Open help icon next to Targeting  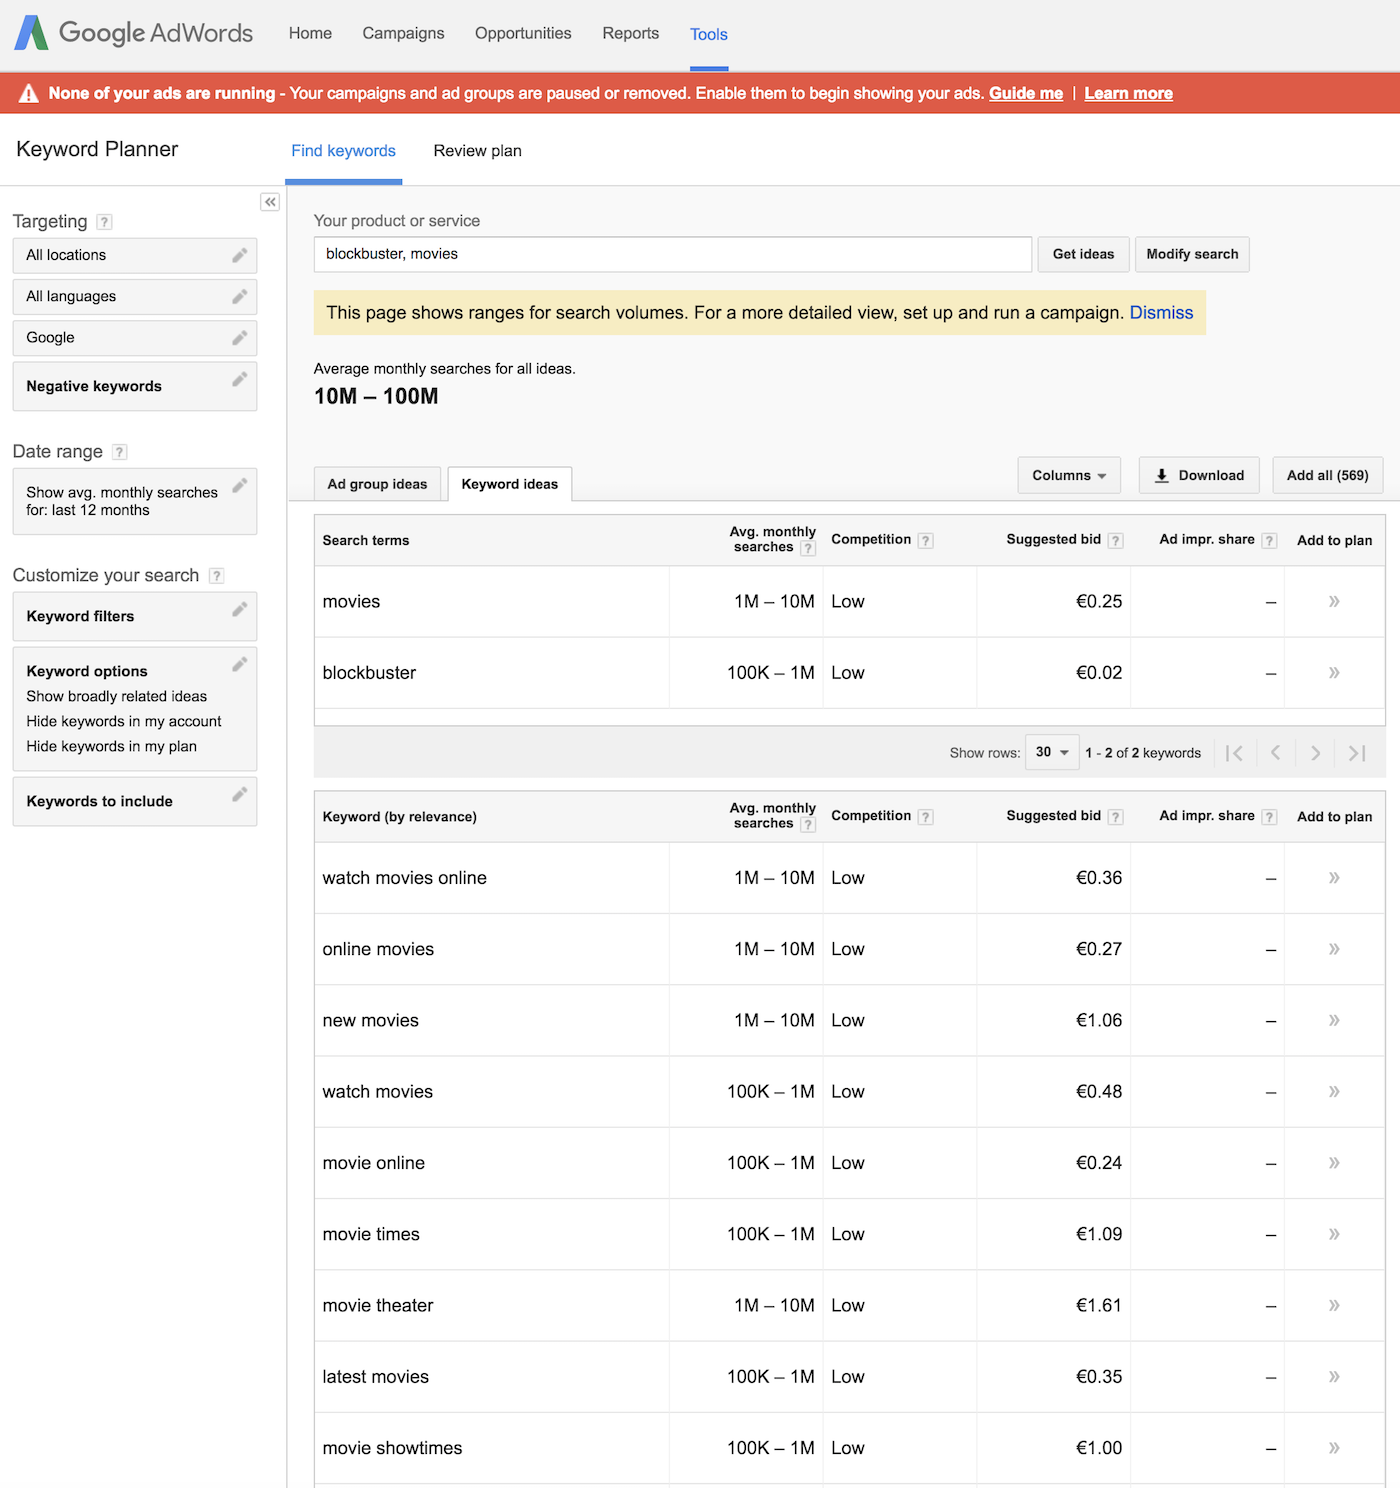pos(104,222)
